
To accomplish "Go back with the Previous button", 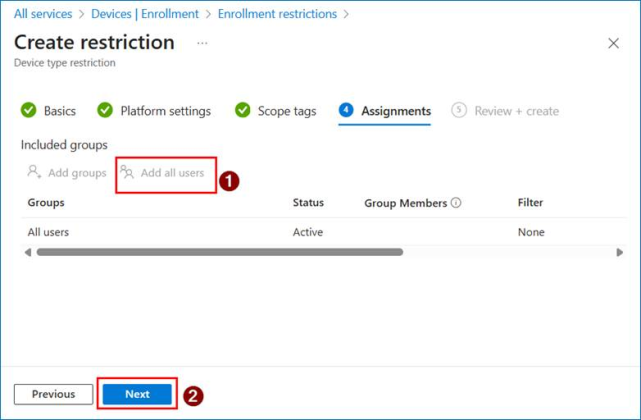I will tap(54, 394).
